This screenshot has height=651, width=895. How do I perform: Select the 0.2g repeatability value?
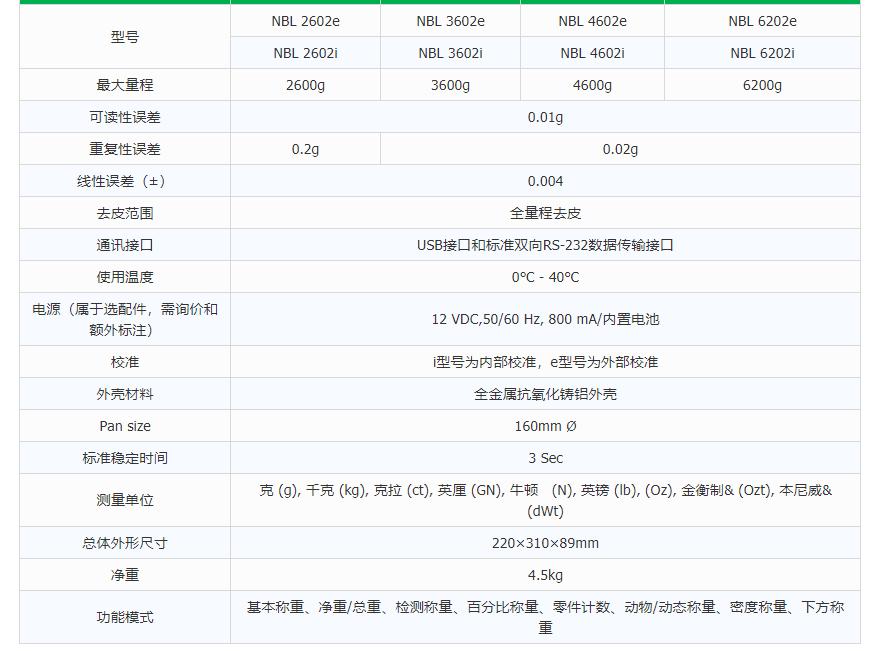305,149
